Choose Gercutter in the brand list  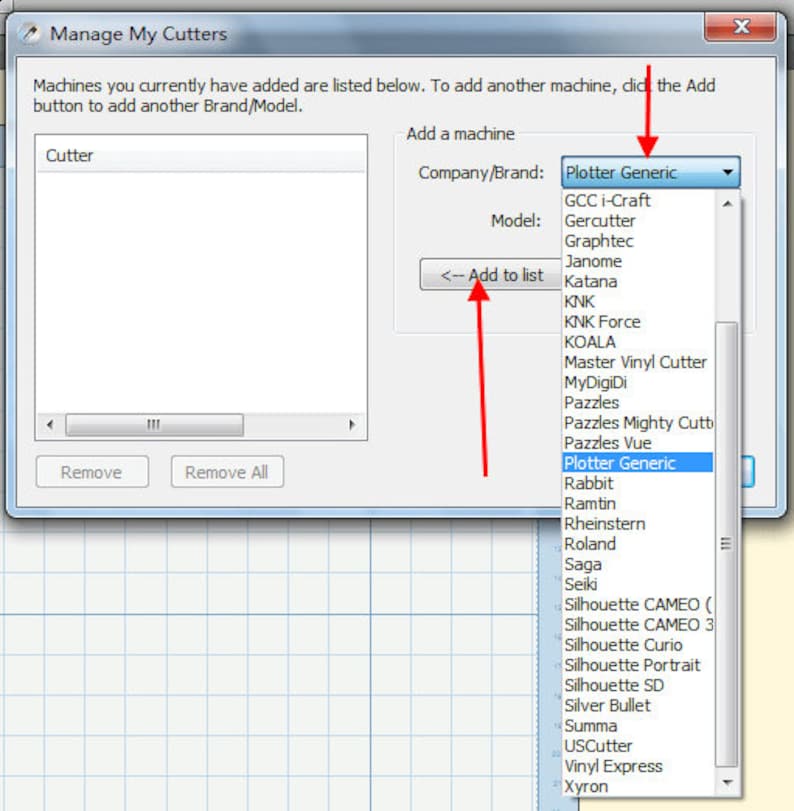[x=638, y=220]
